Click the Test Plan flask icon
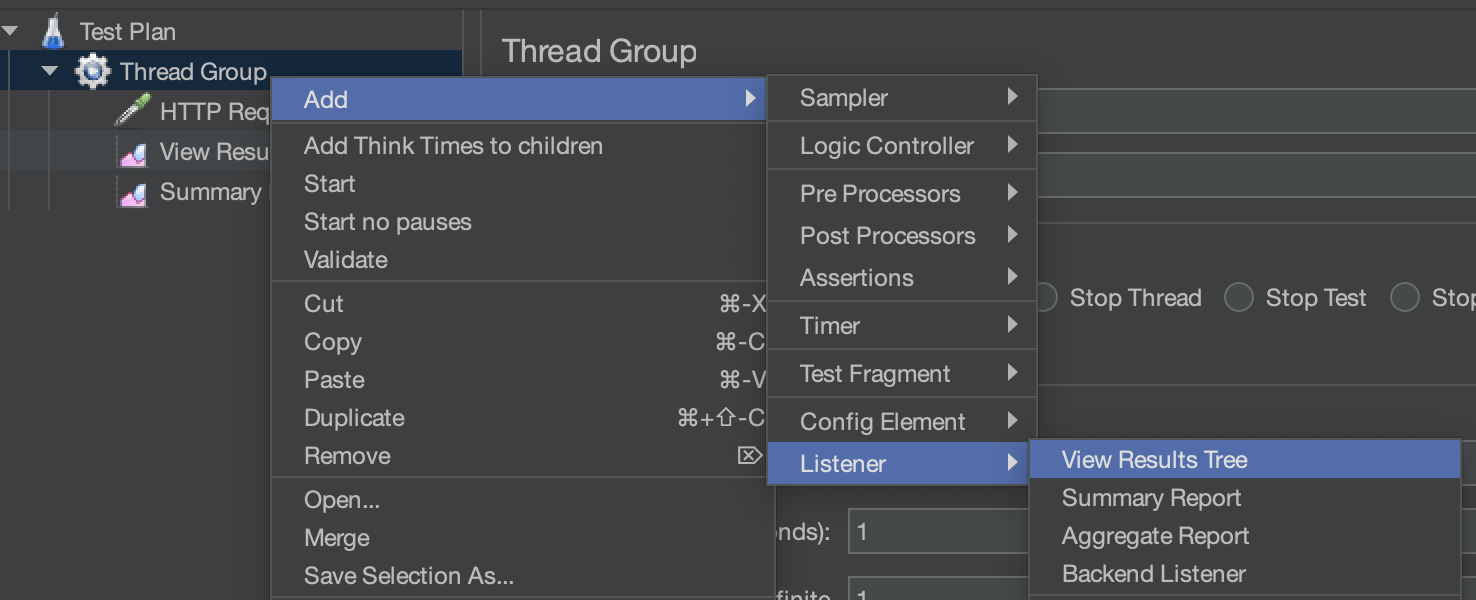Screen dimensions: 1476x600 [x=53, y=32]
